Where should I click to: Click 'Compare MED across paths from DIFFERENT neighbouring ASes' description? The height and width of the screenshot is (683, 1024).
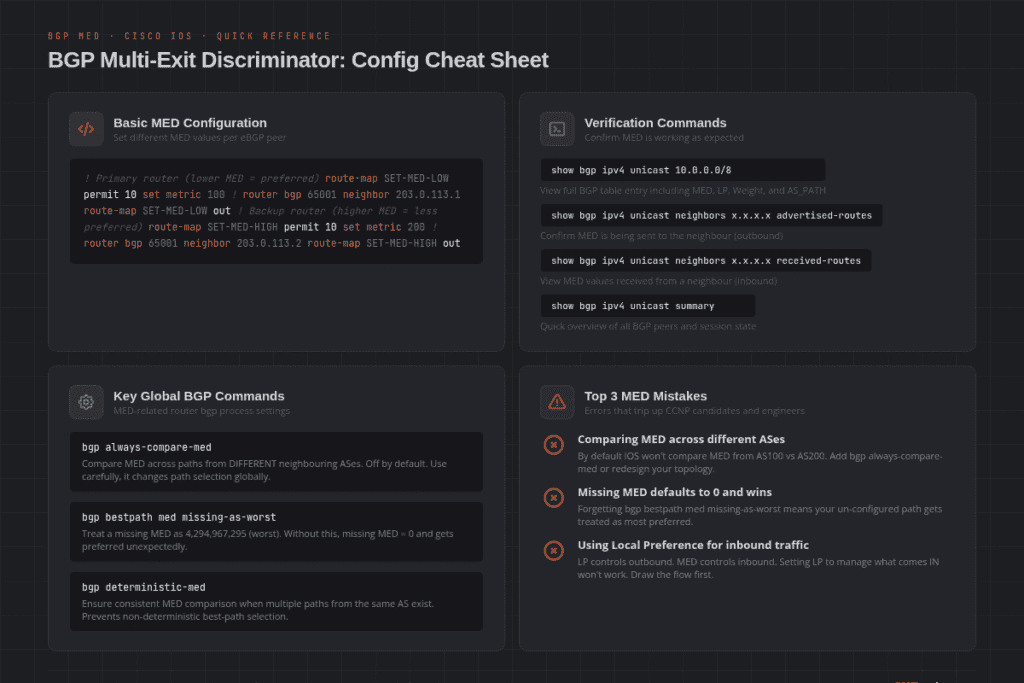tap(264, 470)
